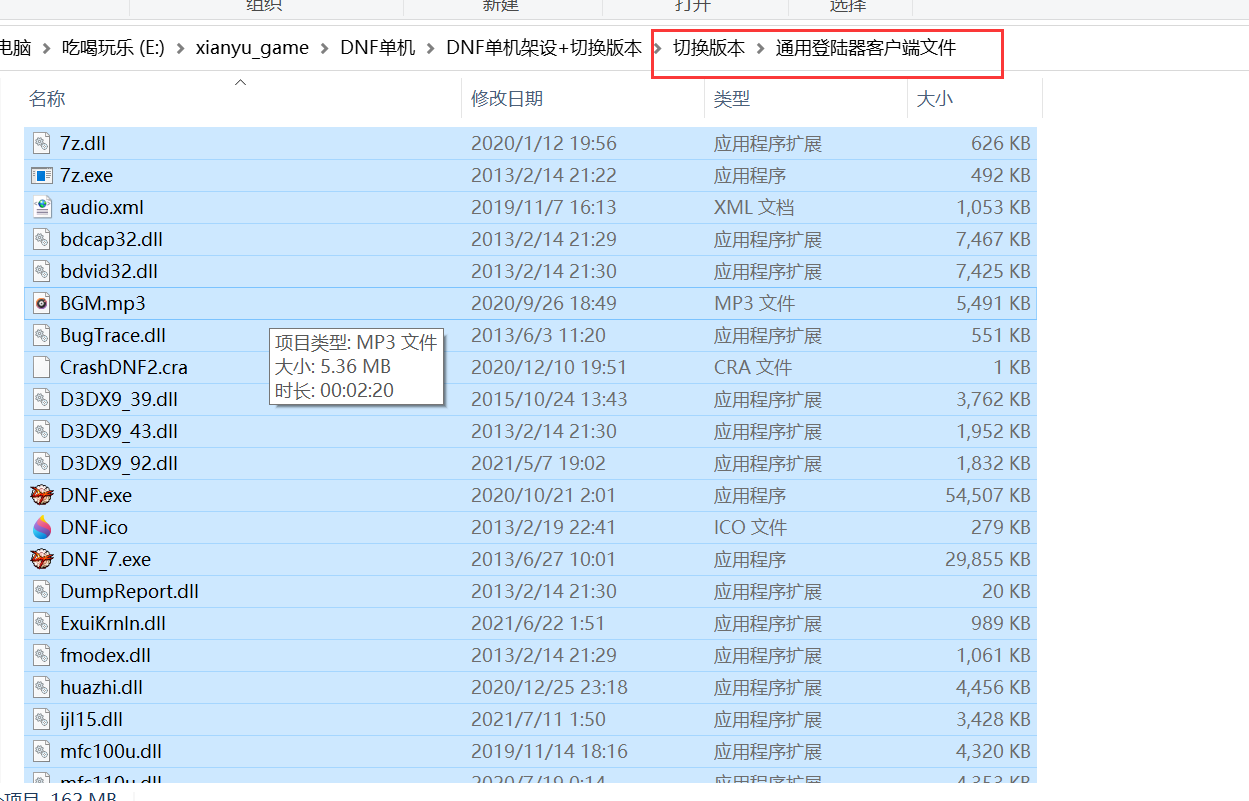1249x801 pixels.
Task: Click type CRA 文件 of CrashDNF2.cra
Action: 753,367
